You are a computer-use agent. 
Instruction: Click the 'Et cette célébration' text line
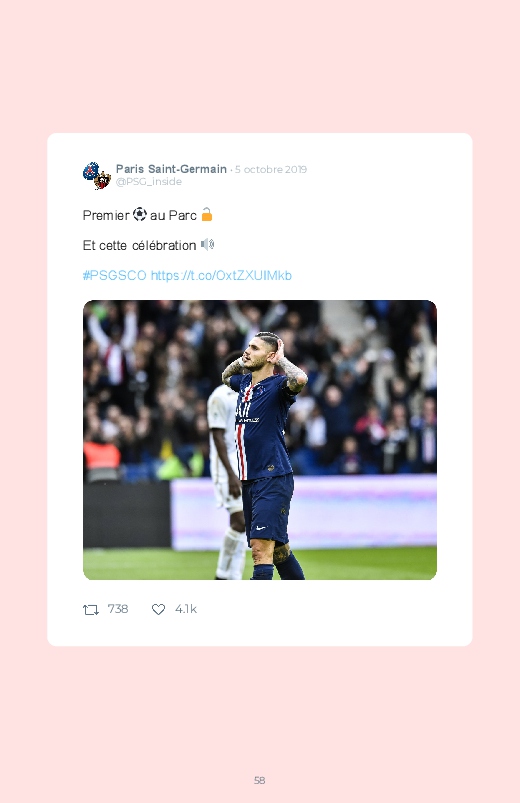139,245
